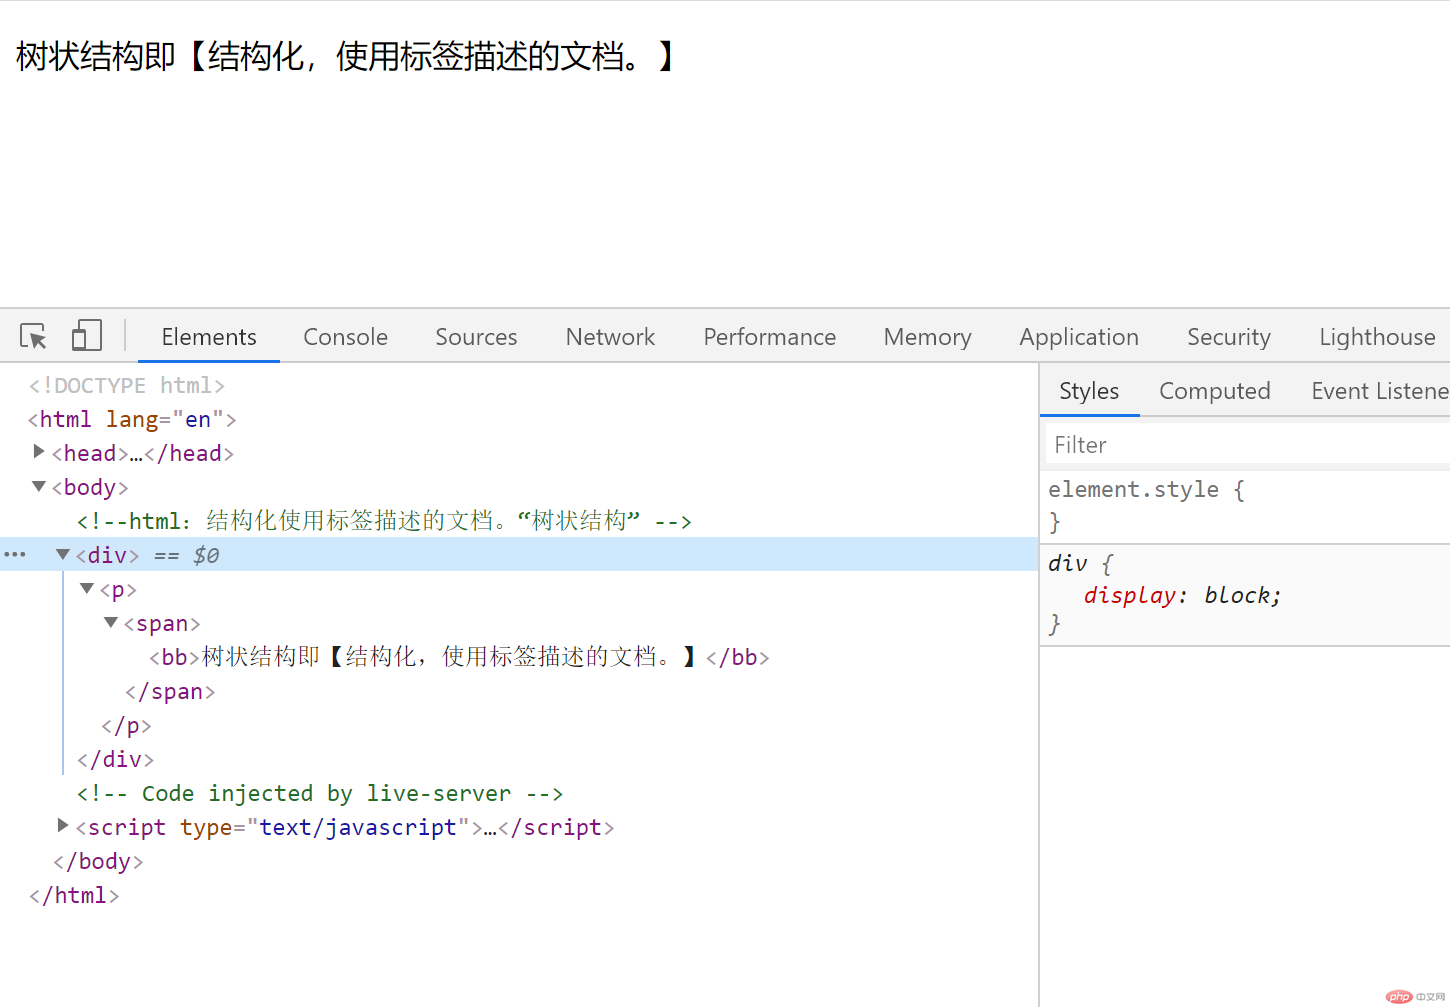The height and width of the screenshot is (1007, 1450).
Task: Open the Network tab
Action: point(610,337)
